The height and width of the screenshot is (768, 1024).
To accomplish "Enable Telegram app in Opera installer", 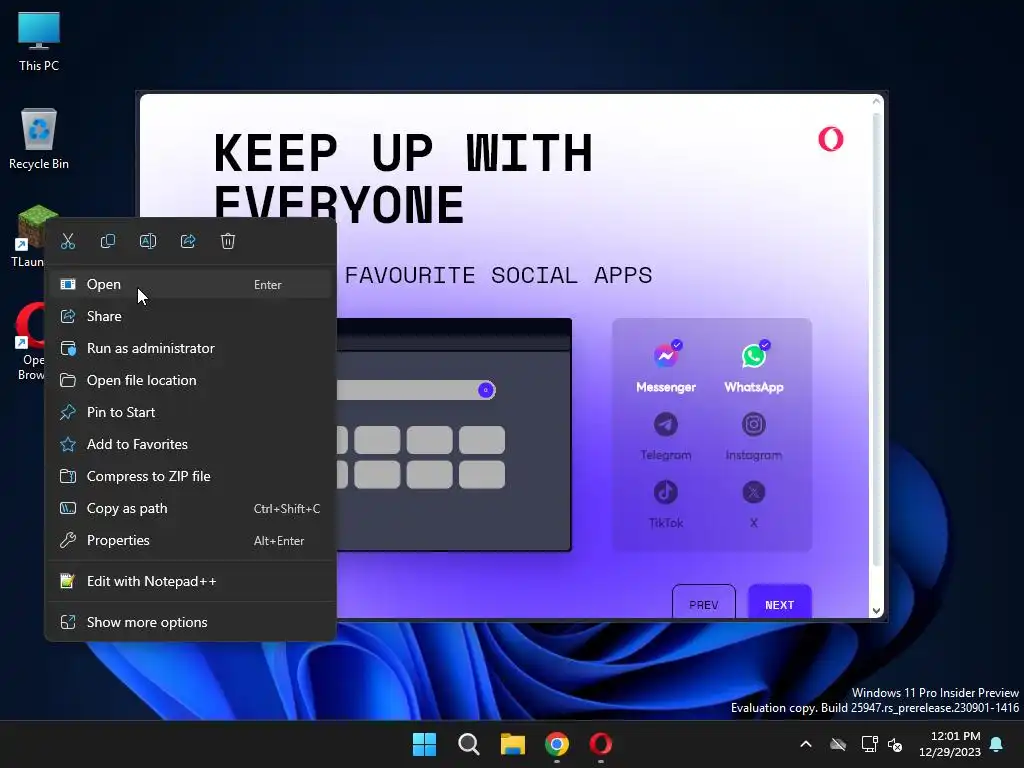I will (665, 436).
